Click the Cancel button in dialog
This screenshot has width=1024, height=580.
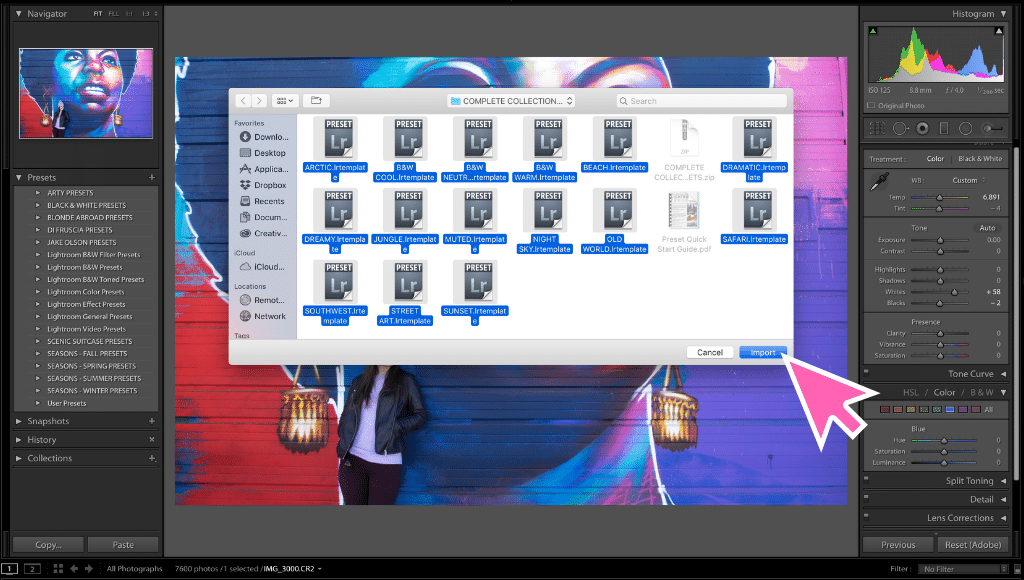[x=710, y=352]
